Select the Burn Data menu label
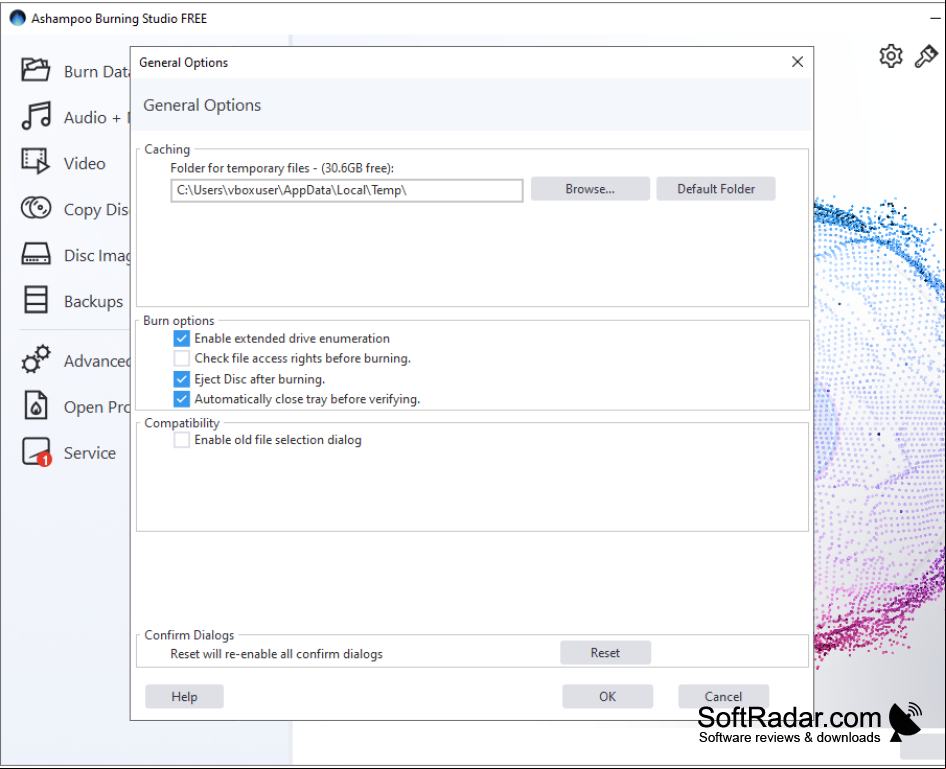The image size is (946, 769). coord(97,71)
